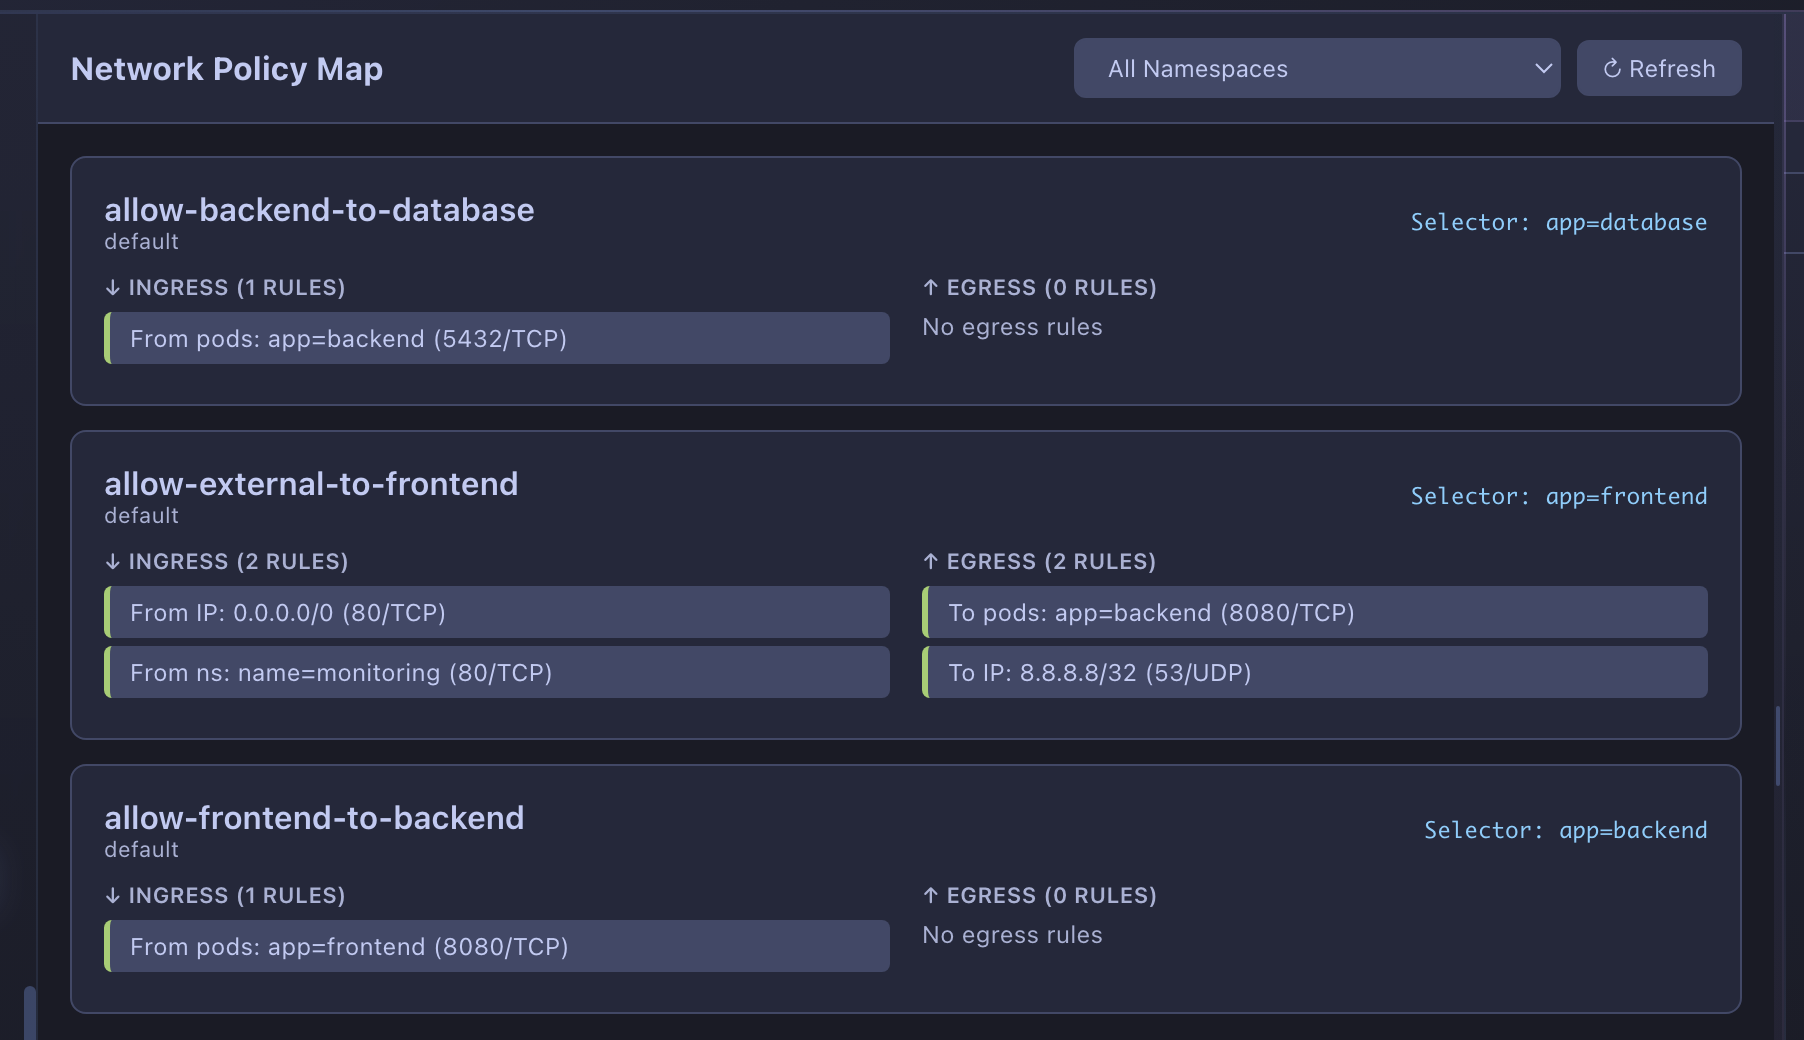Viewport: 1804px width, 1040px height.
Task: Click the ingress down-arrow icon on allow-frontend-to-backend
Action: coord(111,895)
